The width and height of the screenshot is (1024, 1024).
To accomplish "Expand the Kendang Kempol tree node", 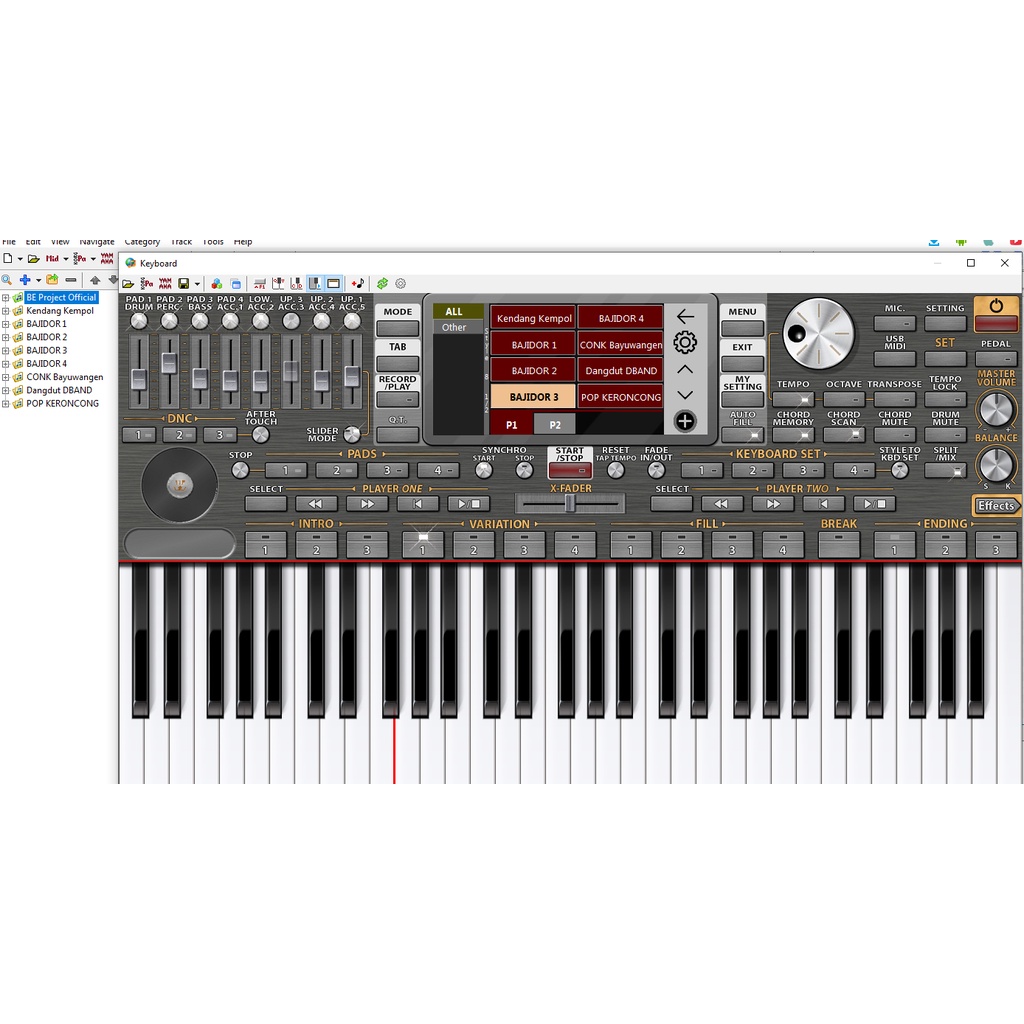I will point(5,311).
